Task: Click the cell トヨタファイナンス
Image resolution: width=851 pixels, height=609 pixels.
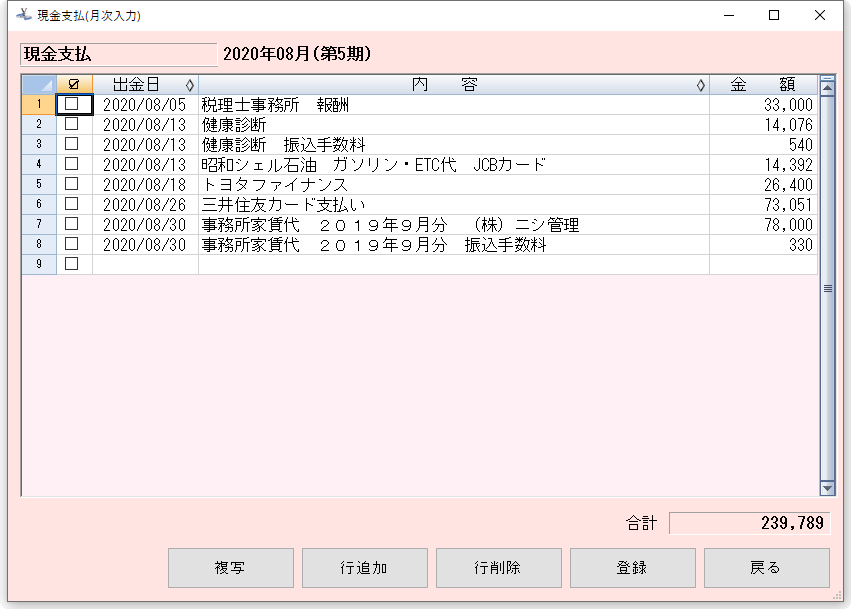Action: pyautogui.click(x=454, y=185)
